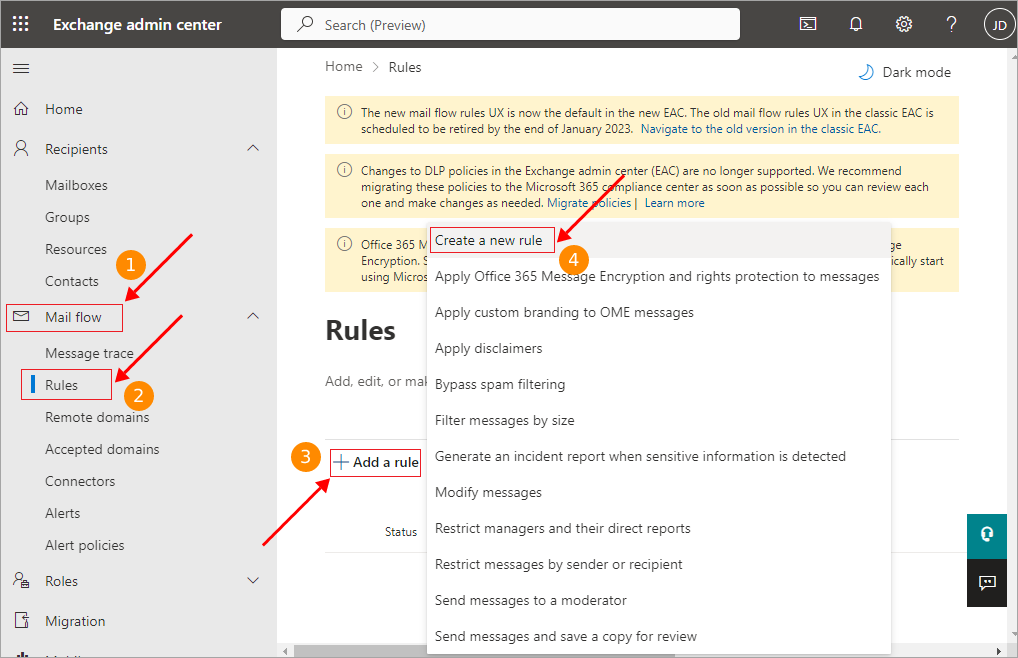Screen dimensions: 1018x658
Task: Open Alerts under Mail flow
Action: click(x=63, y=513)
